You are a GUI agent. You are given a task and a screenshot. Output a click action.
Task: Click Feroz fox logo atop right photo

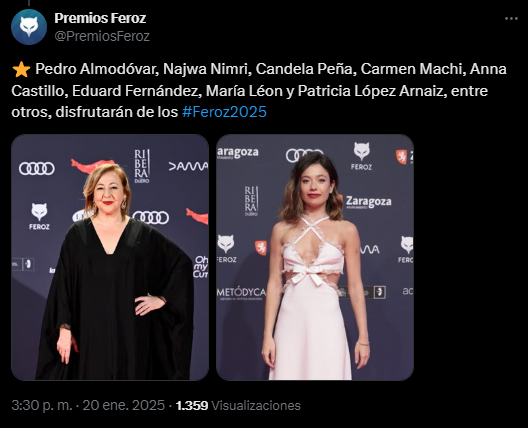pos(361,156)
